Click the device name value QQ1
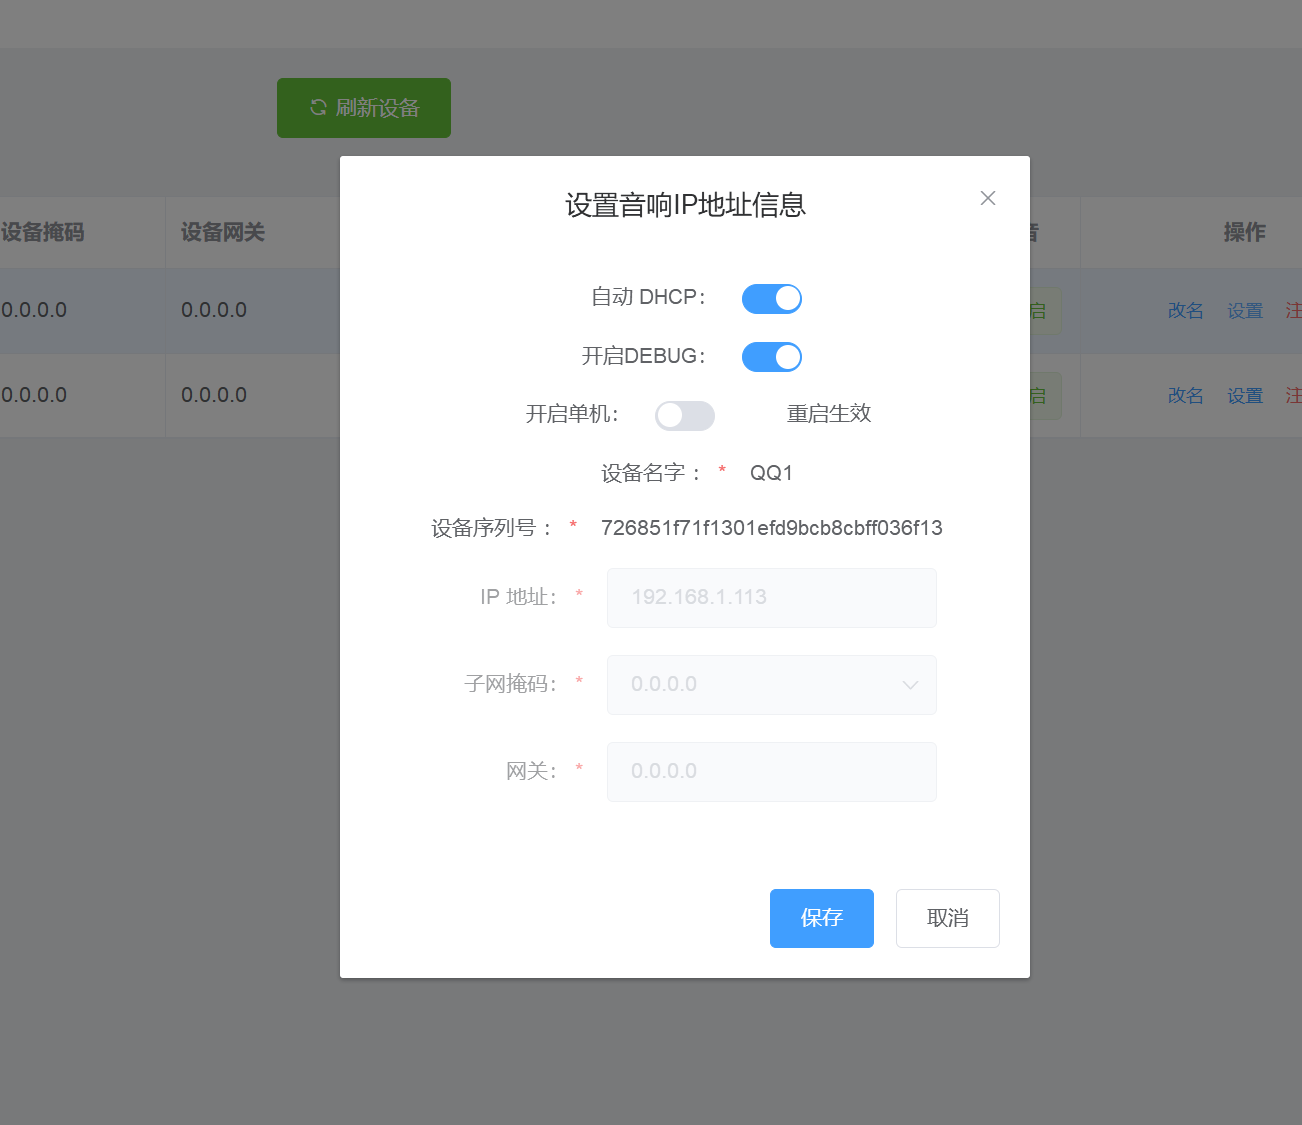Image resolution: width=1302 pixels, height=1125 pixels. click(x=771, y=473)
